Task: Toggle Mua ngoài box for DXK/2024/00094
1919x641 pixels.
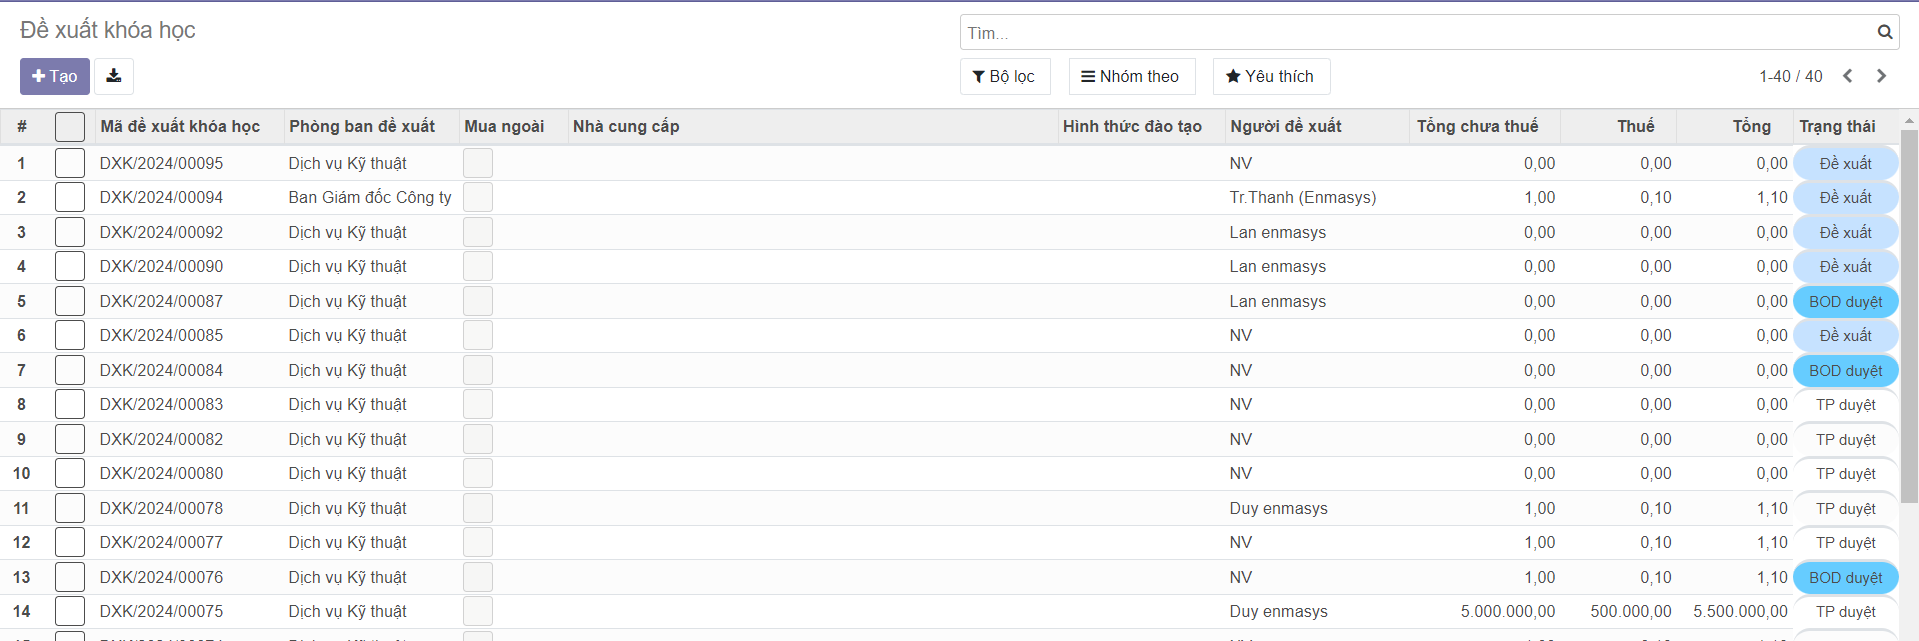Action: (x=478, y=198)
